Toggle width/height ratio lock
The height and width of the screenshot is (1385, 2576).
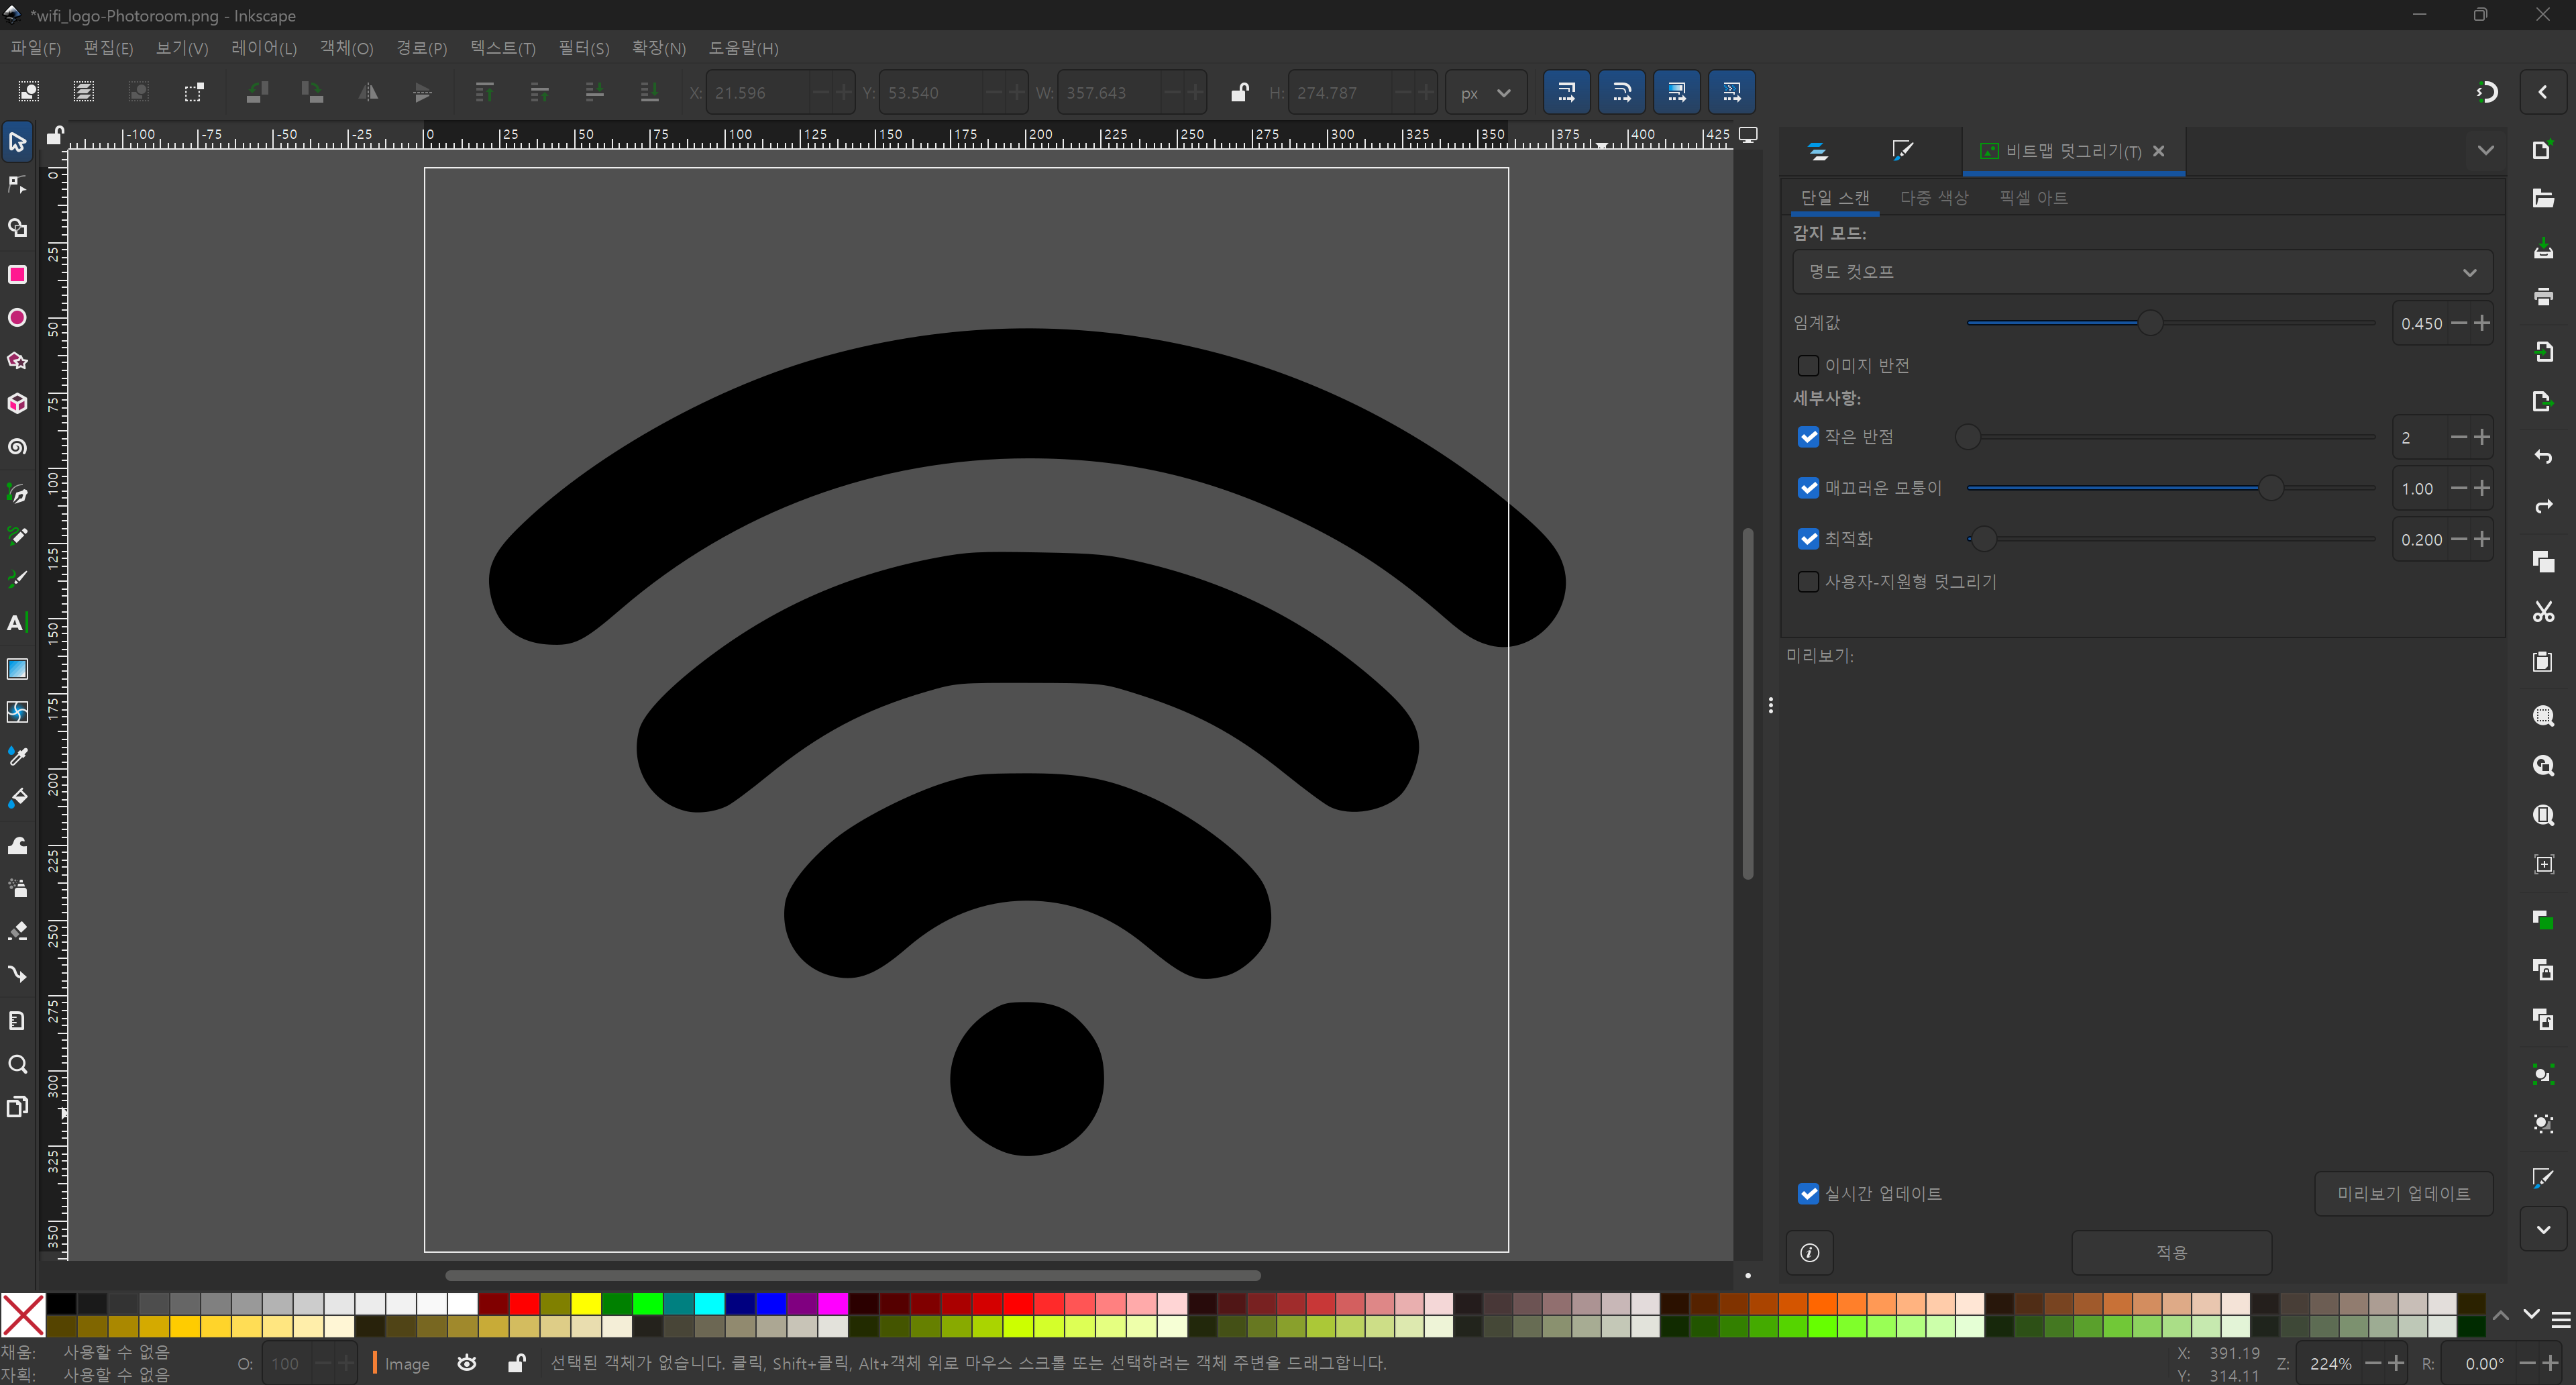[1239, 93]
